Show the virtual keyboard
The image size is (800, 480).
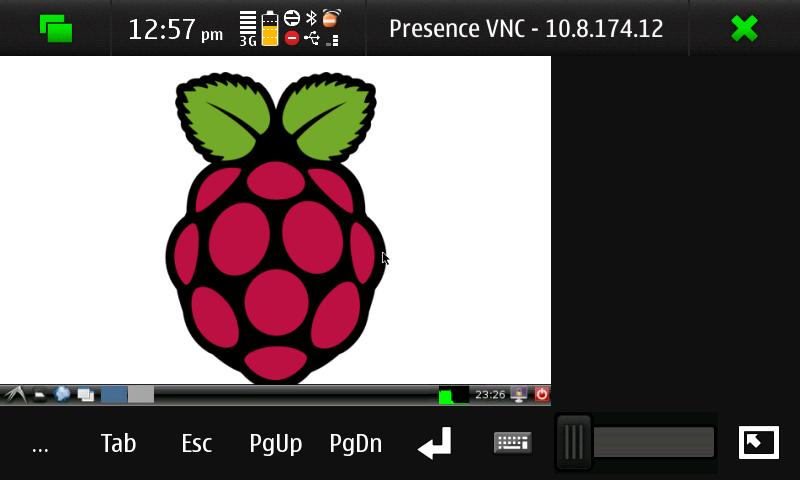[x=513, y=443]
